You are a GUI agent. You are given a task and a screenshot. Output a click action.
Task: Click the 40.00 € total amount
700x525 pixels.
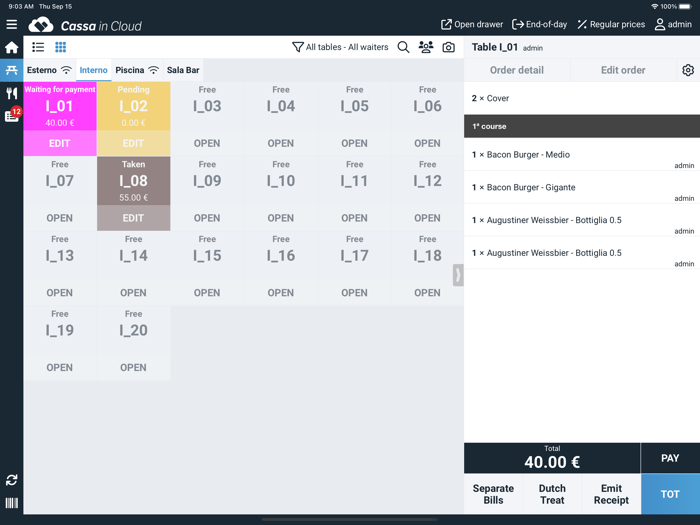[552, 462]
